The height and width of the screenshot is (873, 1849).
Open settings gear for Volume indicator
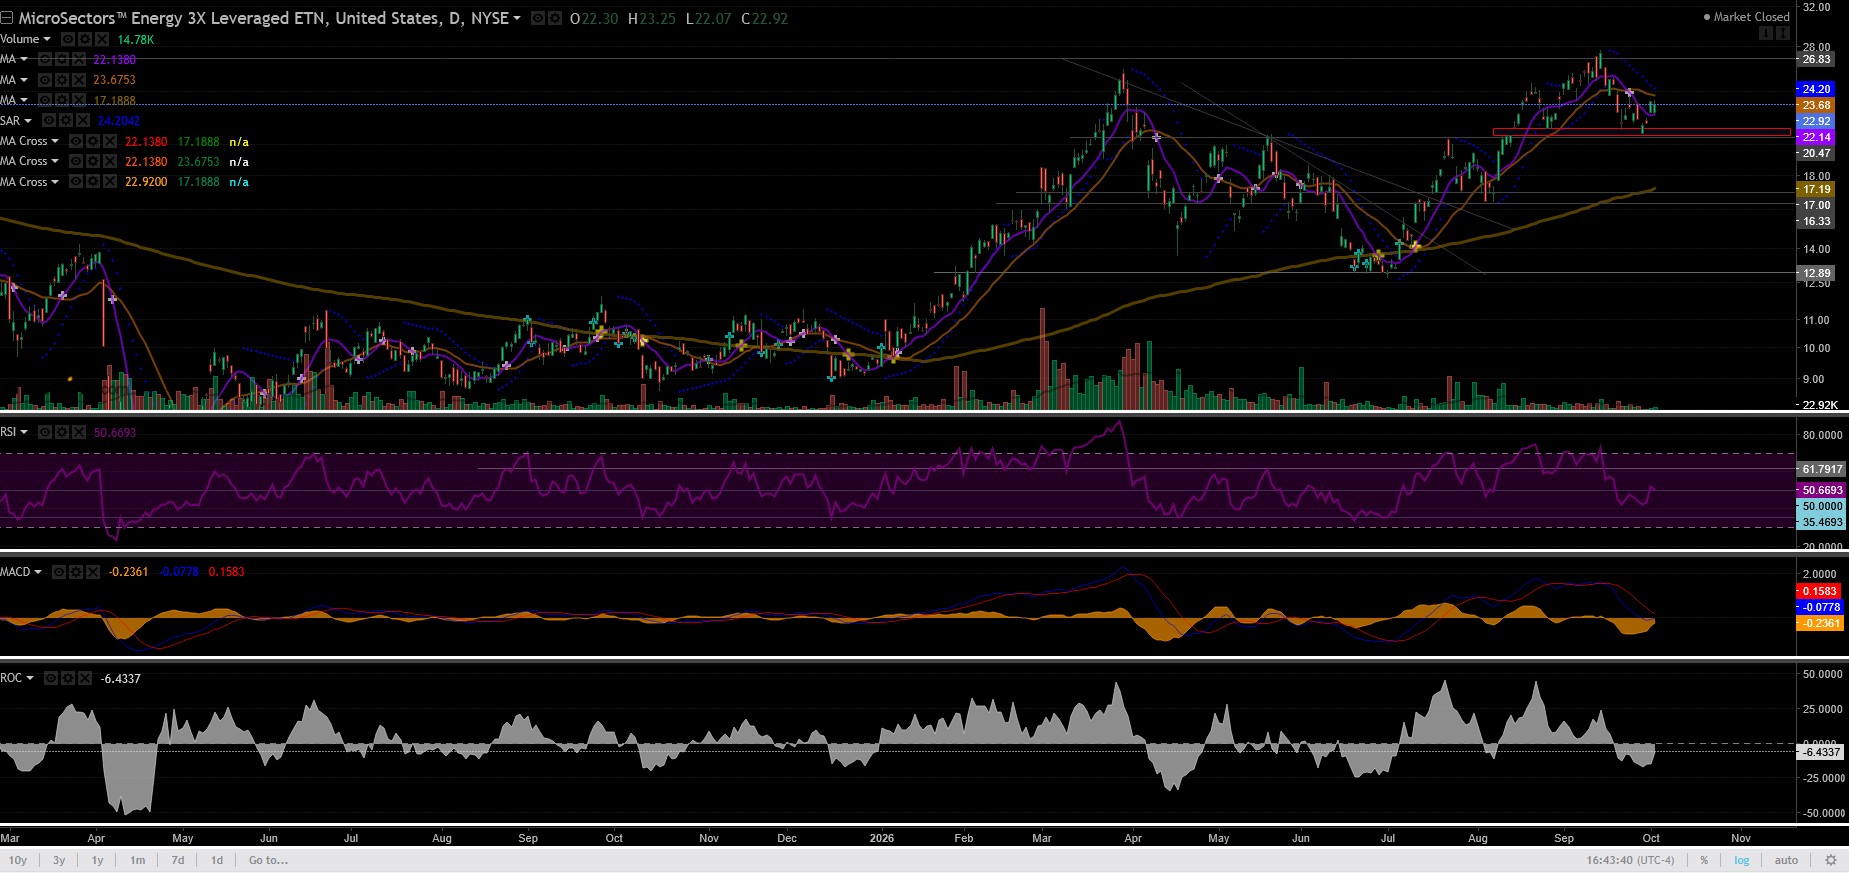pos(85,39)
